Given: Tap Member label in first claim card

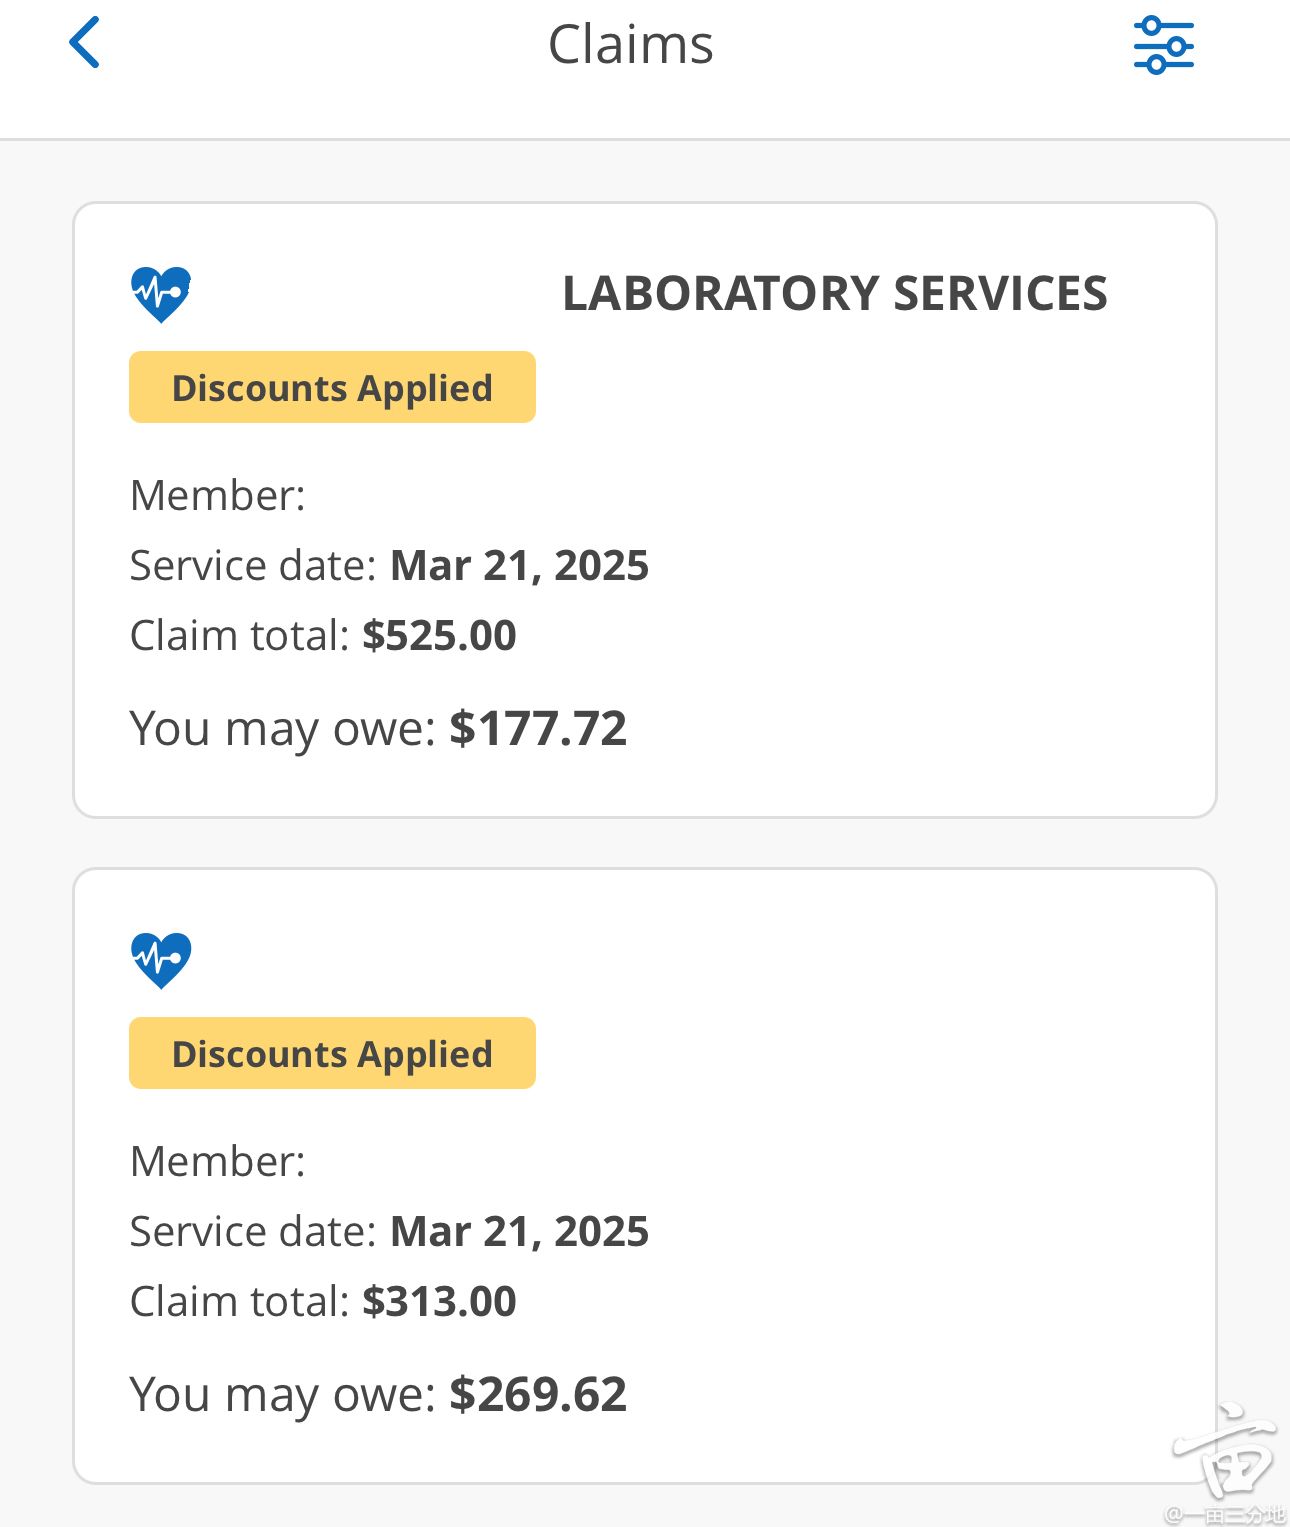Looking at the screenshot, I should (x=218, y=495).
